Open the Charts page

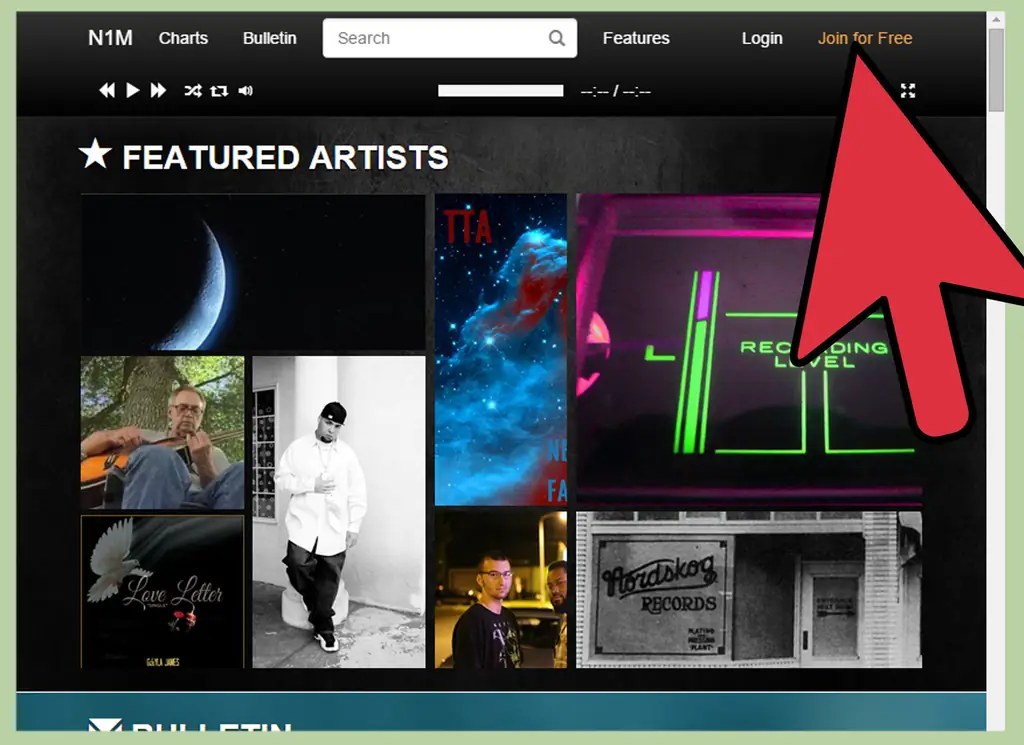(184, 38)
